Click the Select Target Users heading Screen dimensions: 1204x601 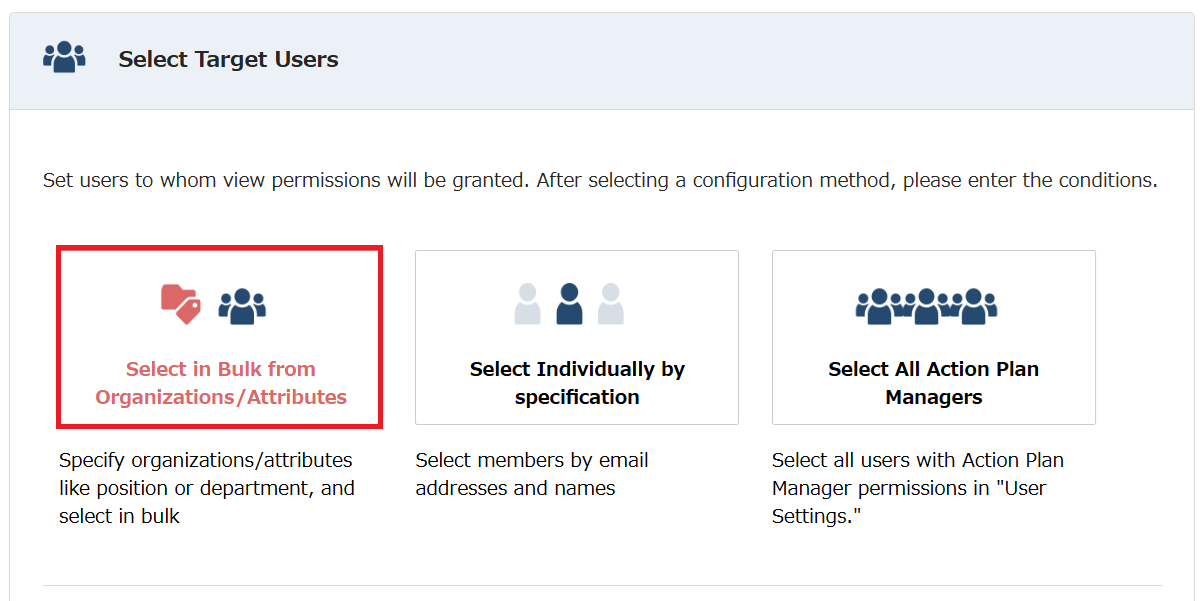pos(228,60)
